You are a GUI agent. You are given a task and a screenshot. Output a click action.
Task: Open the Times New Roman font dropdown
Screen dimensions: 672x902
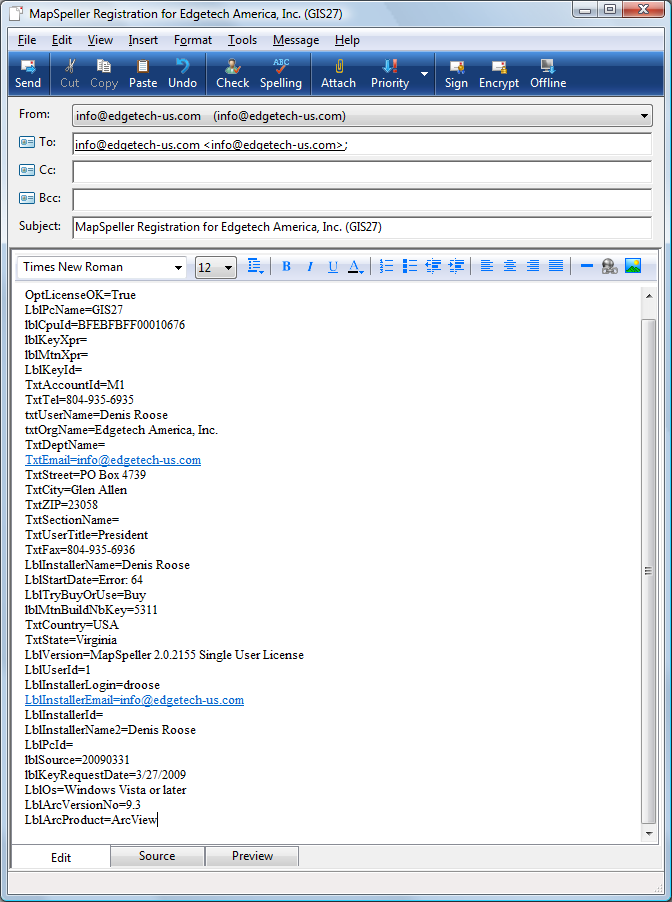[x=178, y=267]
